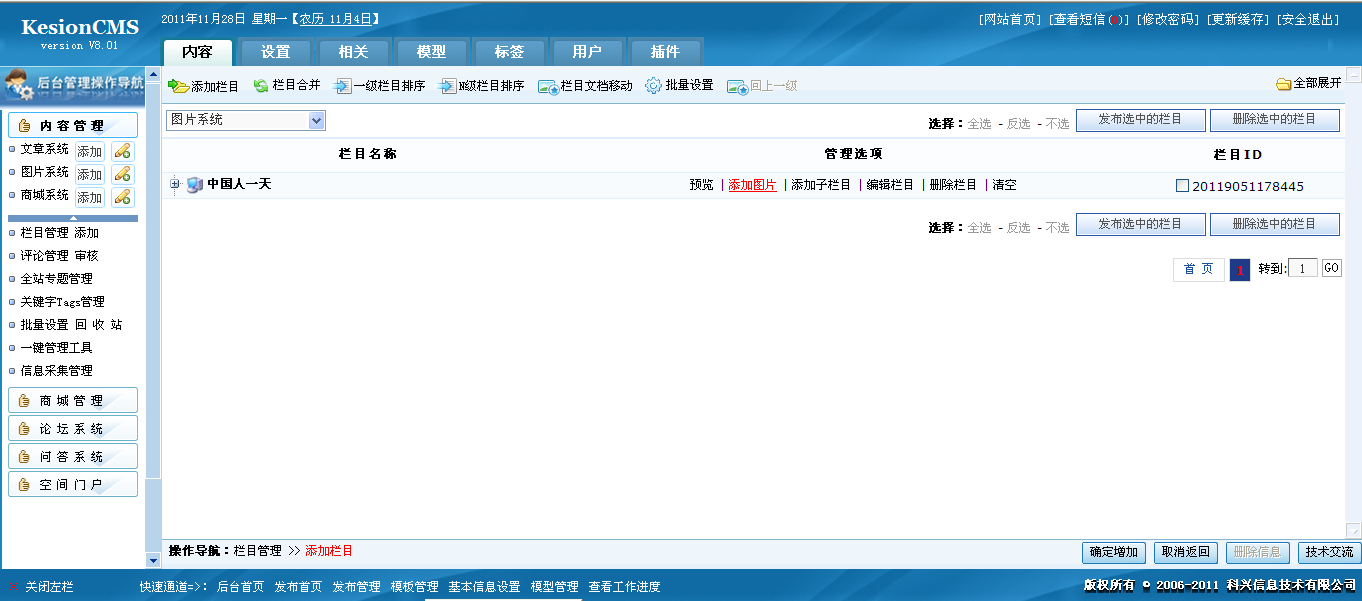
Task: Click 添加图片 for 中国人一天
Action: [x=751, y=184]
